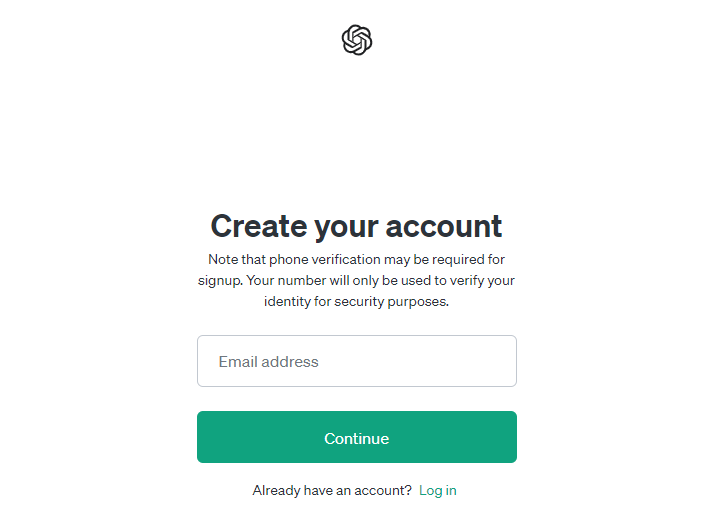Click the 'signup. Your number' text line
The height and width of the screenshot is (512, 723).
[x=356, y=280]
